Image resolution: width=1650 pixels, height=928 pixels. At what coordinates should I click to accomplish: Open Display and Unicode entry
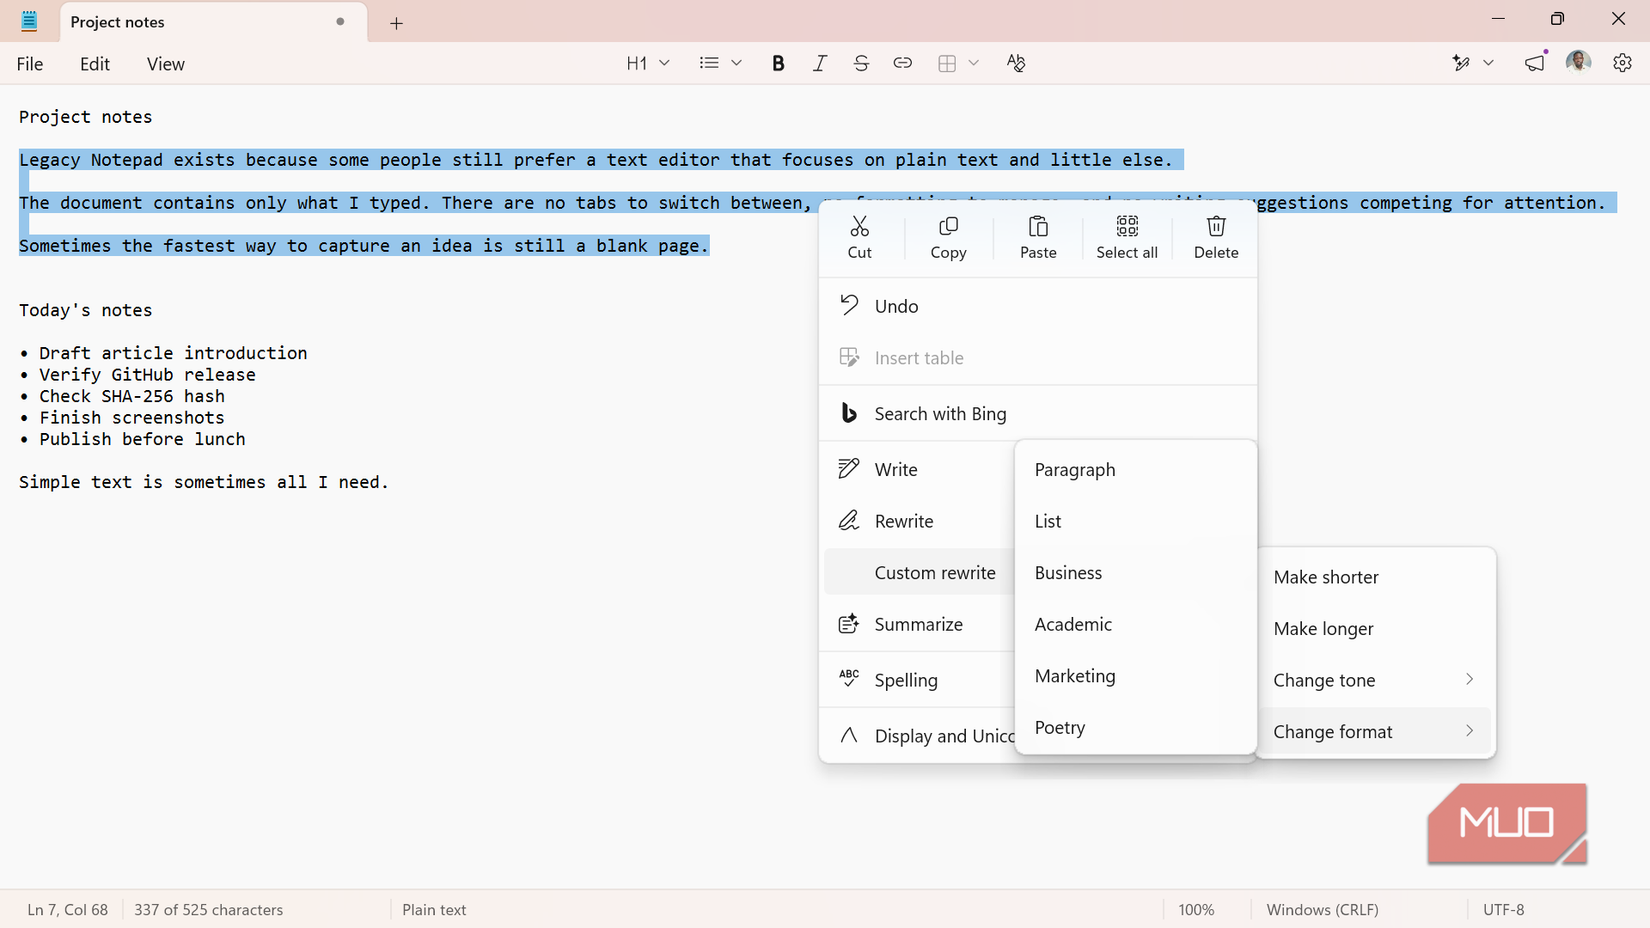click(919, 736)
